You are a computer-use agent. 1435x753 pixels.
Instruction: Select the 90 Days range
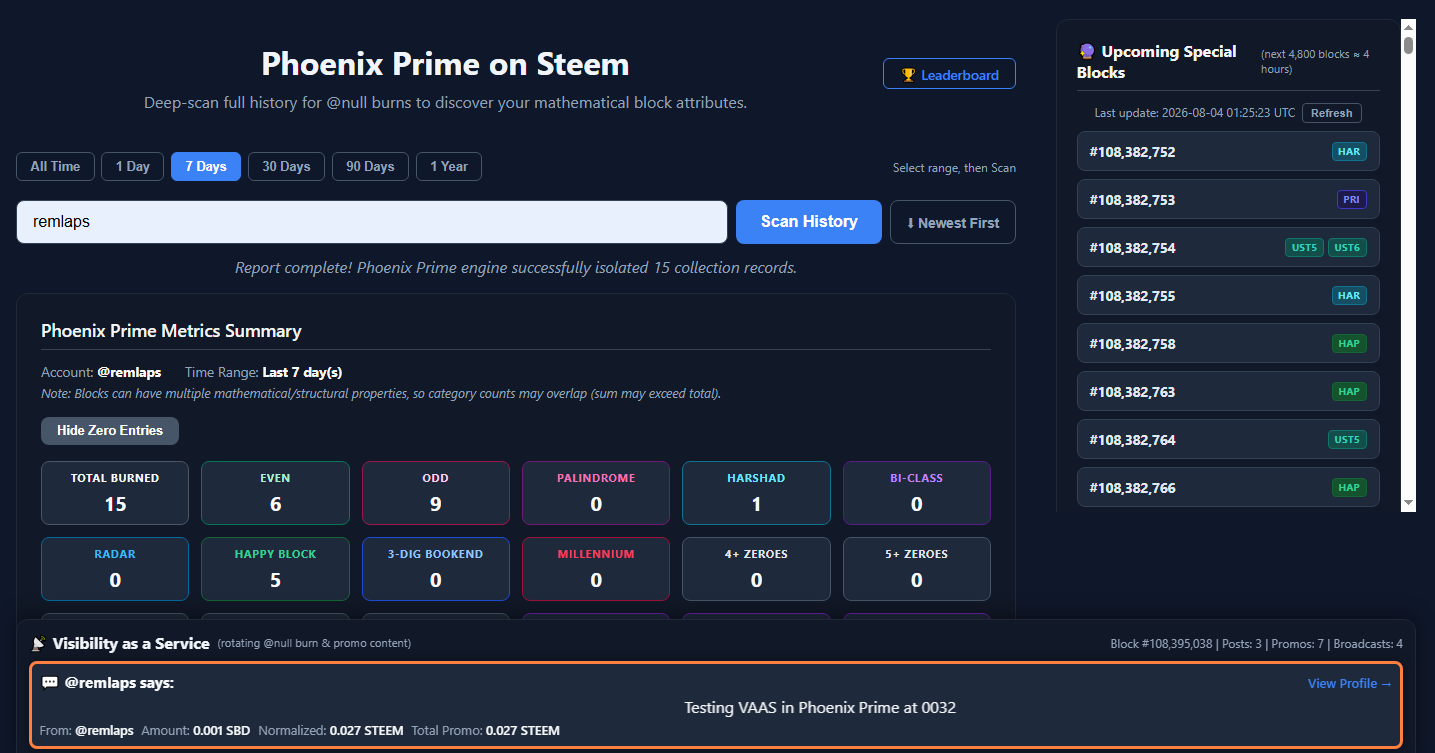point(370,166)
